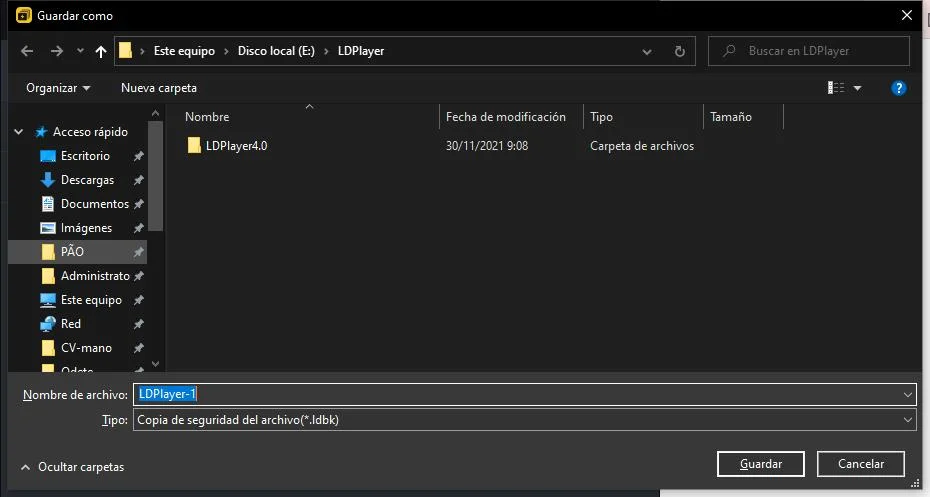Click the LDPlayer4.0 folder icon
Viewport: 930px width, 497px height.
click(x=194, y=145)
